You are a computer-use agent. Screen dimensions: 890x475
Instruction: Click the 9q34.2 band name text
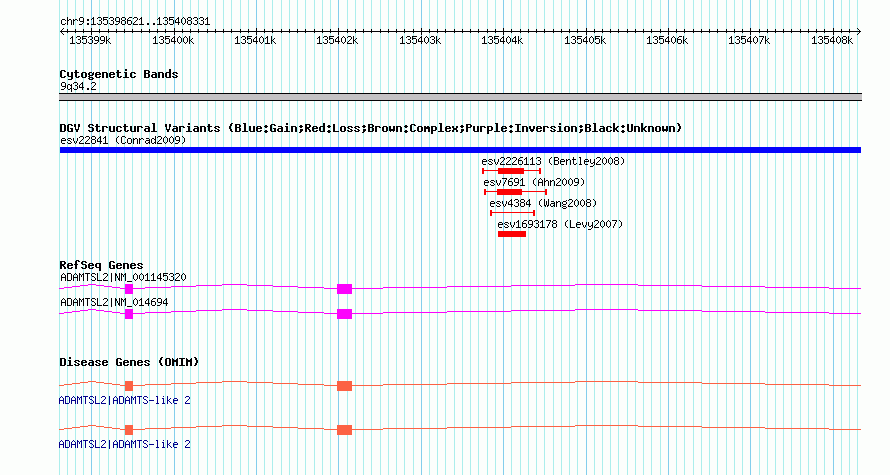[78, 87]
